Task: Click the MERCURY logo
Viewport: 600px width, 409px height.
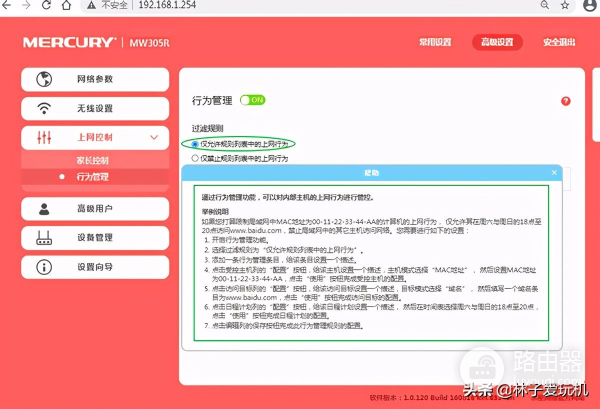Action: tap(69, 42)
